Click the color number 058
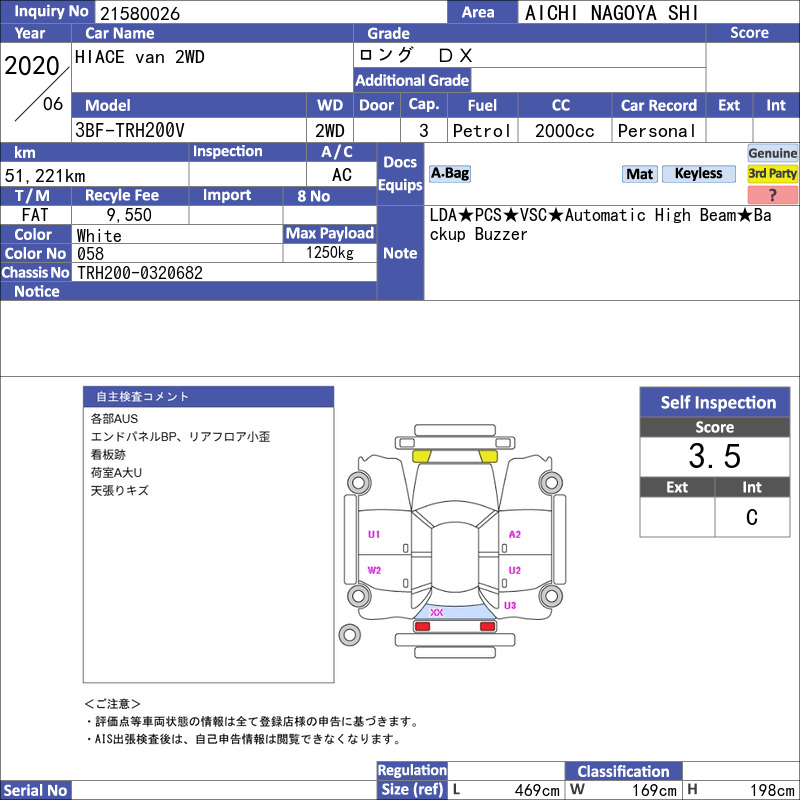Image resolution: width=800 pixels, height=800 pixels. 90,254
